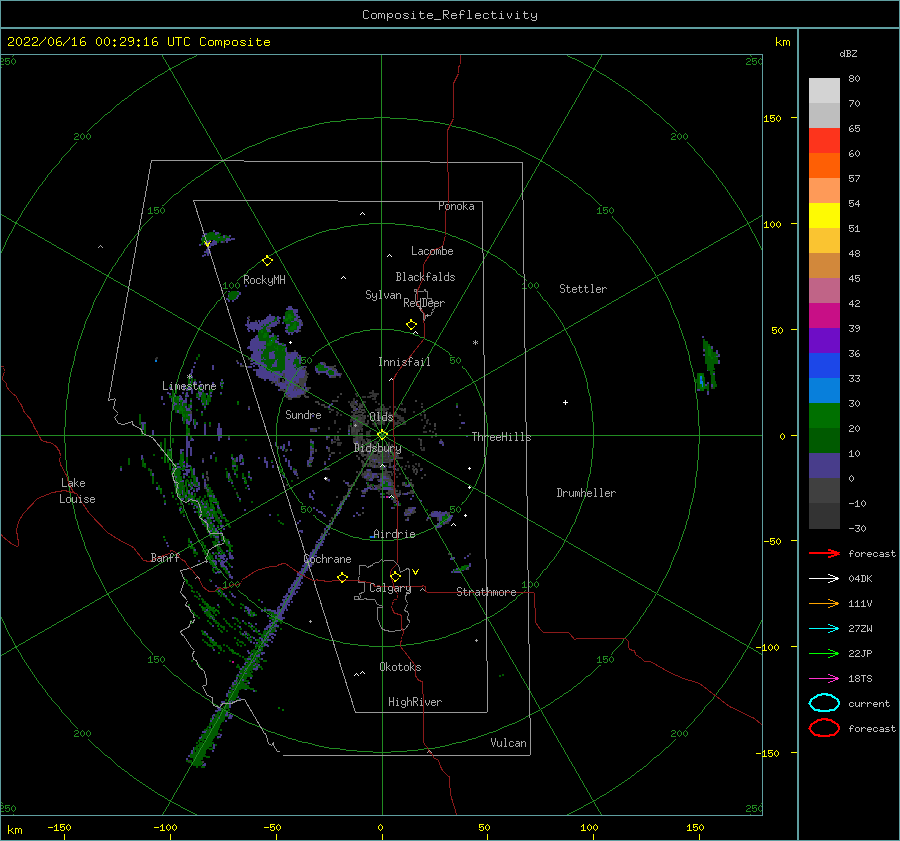Click the dBZ legend heading
Viewport: 900px width, 841px height.
coord(848,53)
